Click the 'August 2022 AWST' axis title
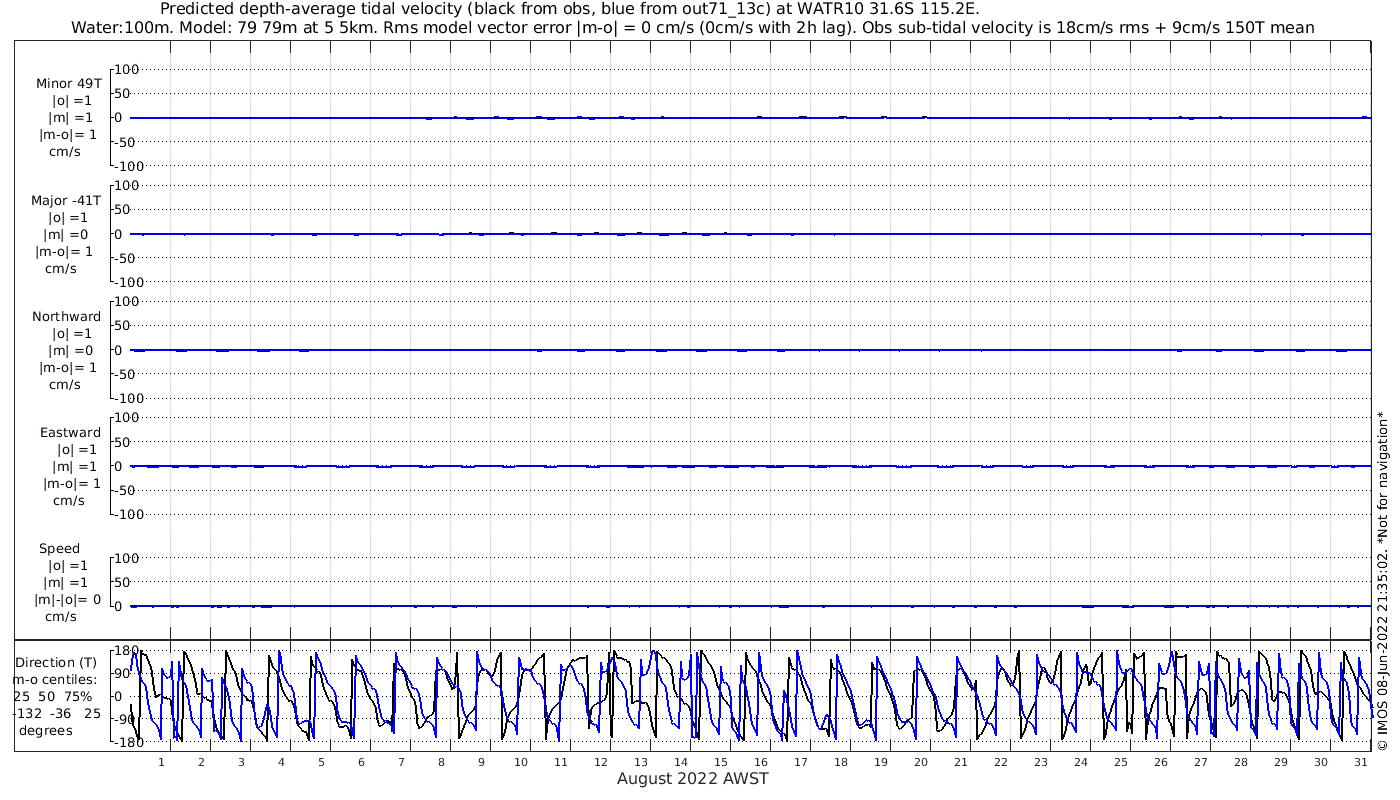 (692, 779)
